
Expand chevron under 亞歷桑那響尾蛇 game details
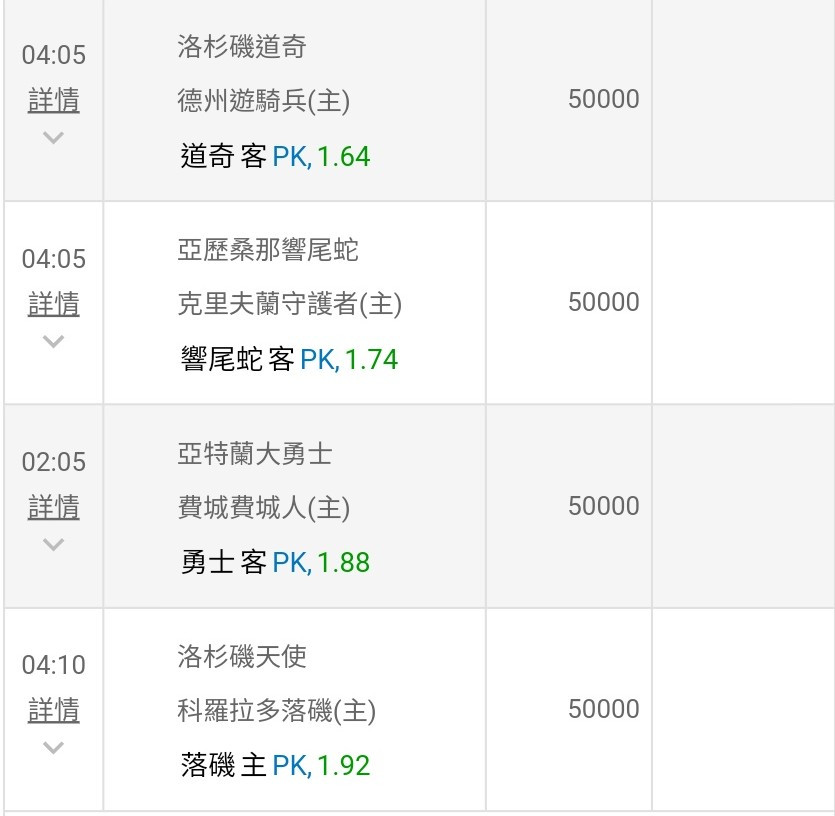pos(53,341)
